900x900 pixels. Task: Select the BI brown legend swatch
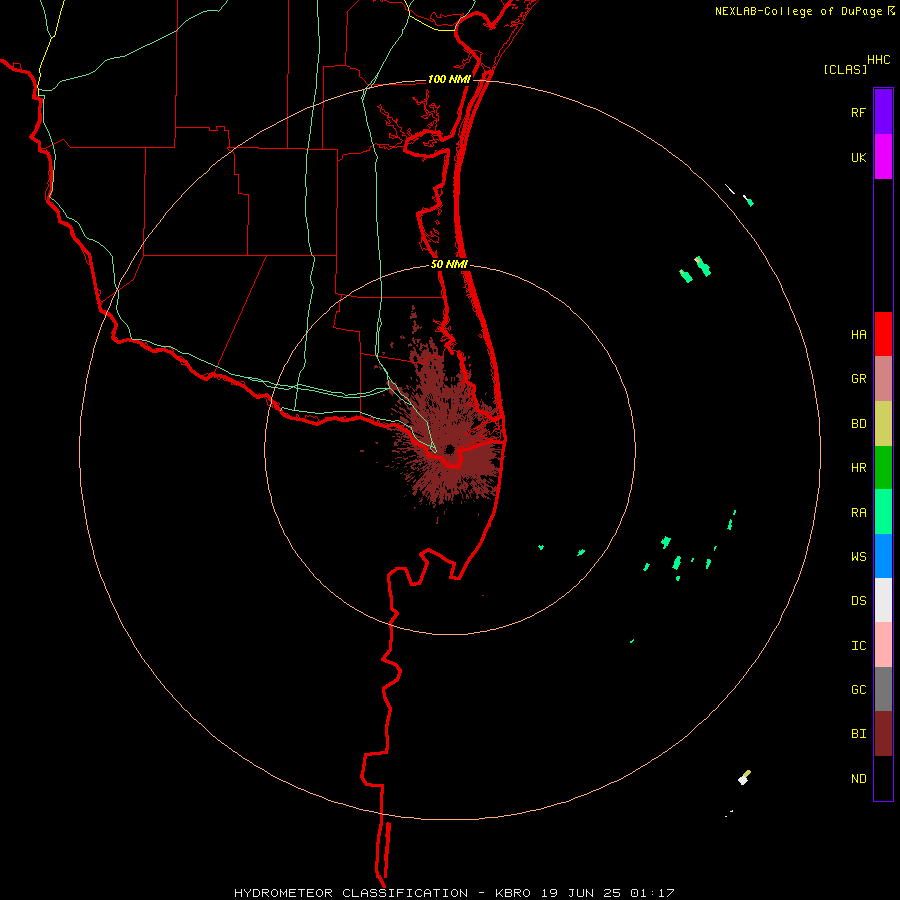883,734
